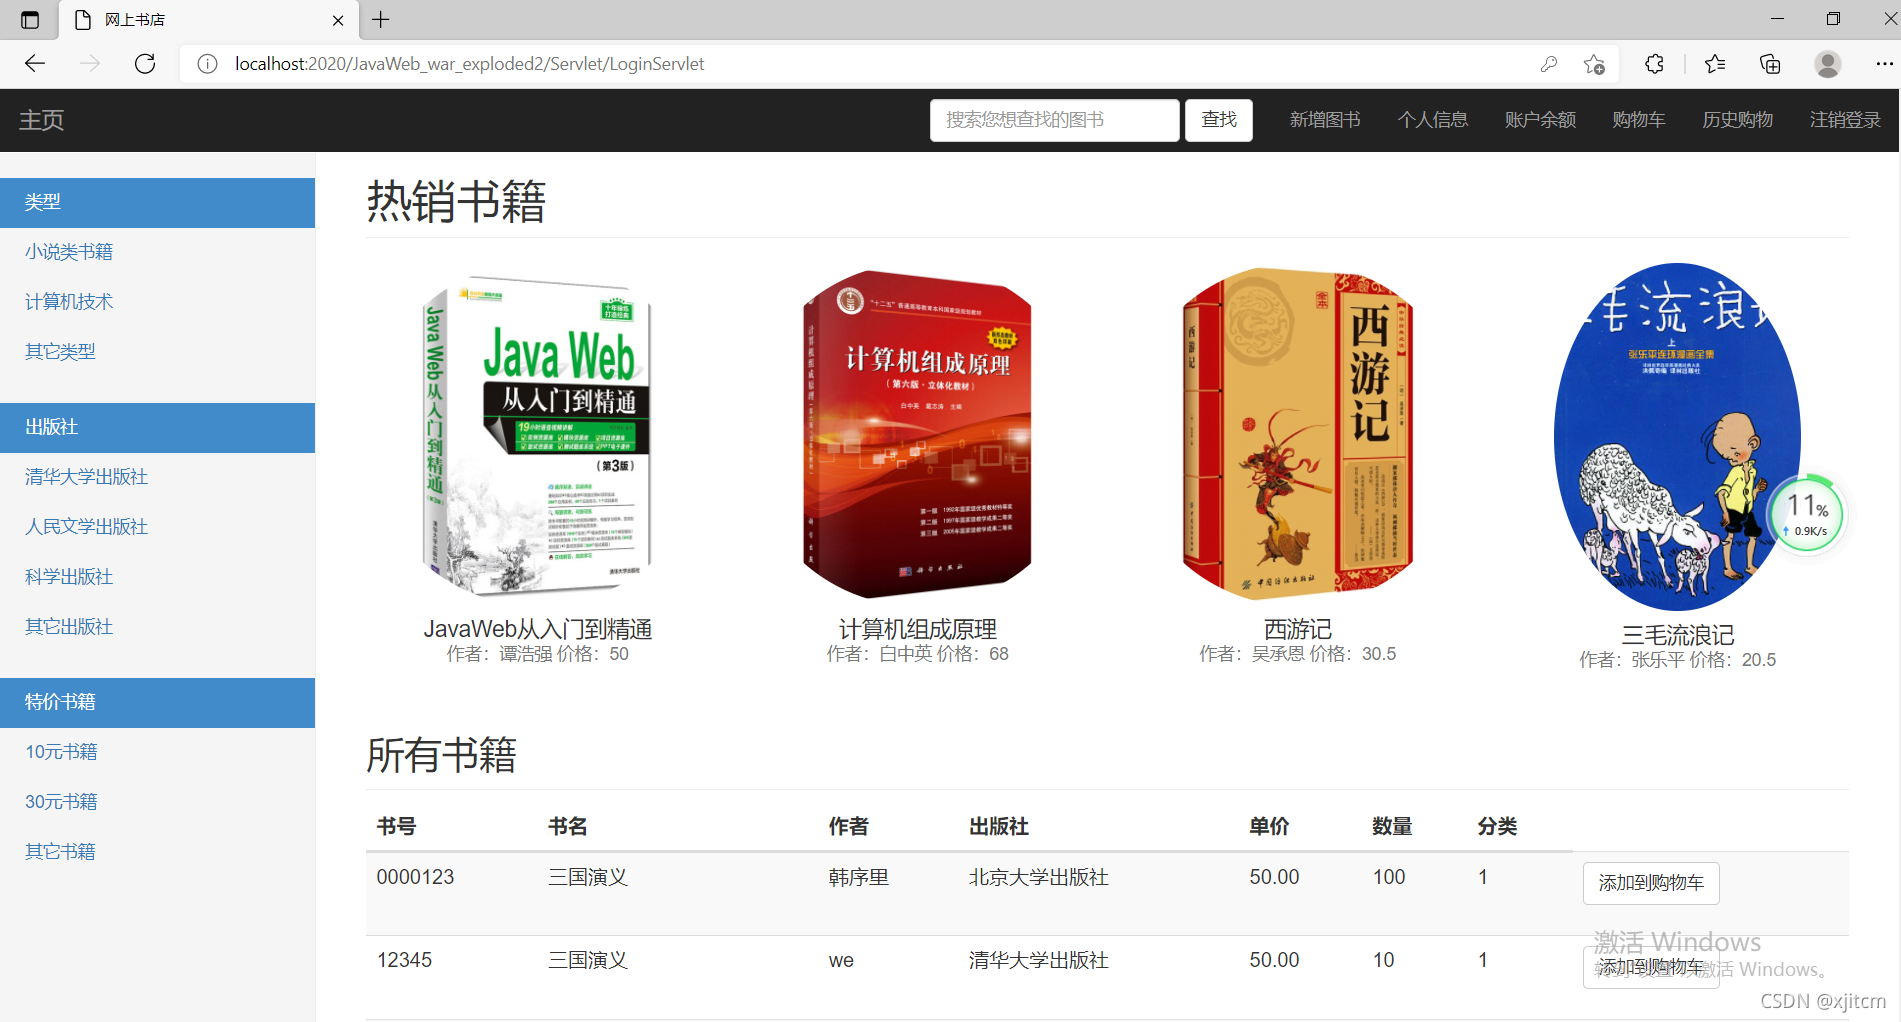Image resolution: width=1901 pixels, height=1022 pixels.
Task: Open saved passwords key icon
Action: click(1549, 64)
